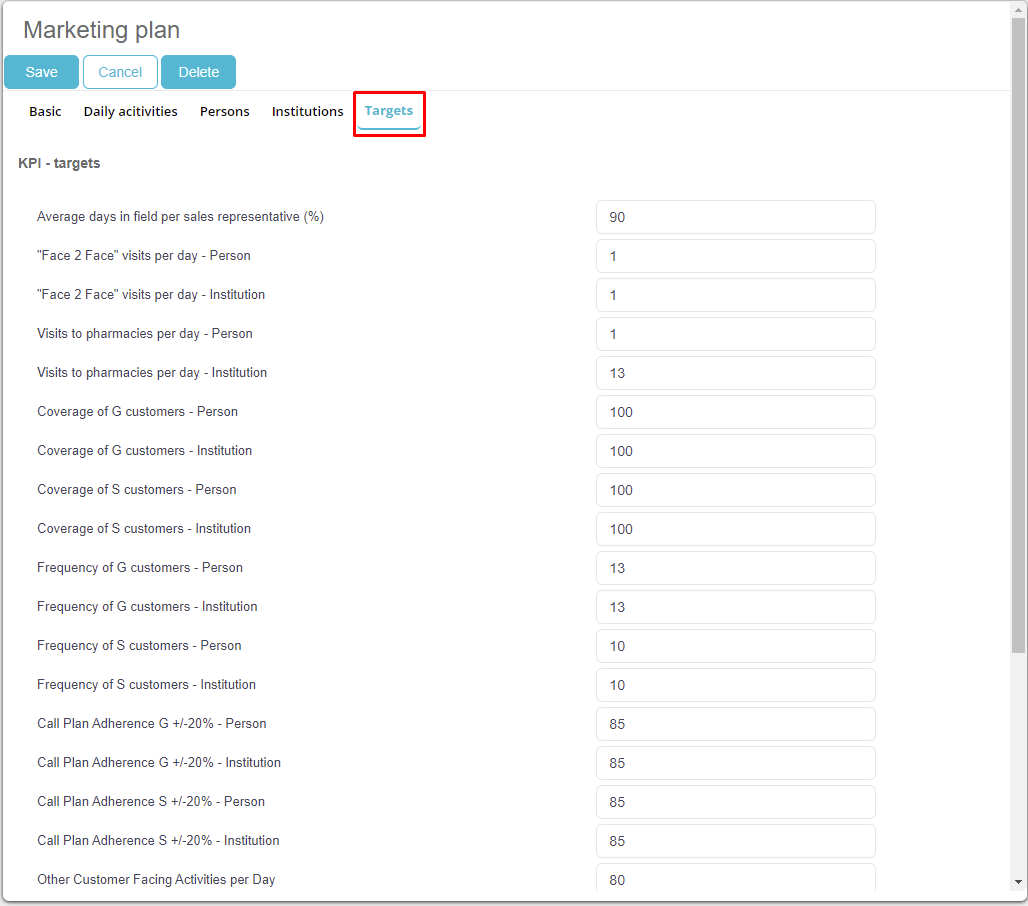The image size is (1028, 906).
Task: Click Frequency of S customers Institution field
Action: tap(735, 685)
